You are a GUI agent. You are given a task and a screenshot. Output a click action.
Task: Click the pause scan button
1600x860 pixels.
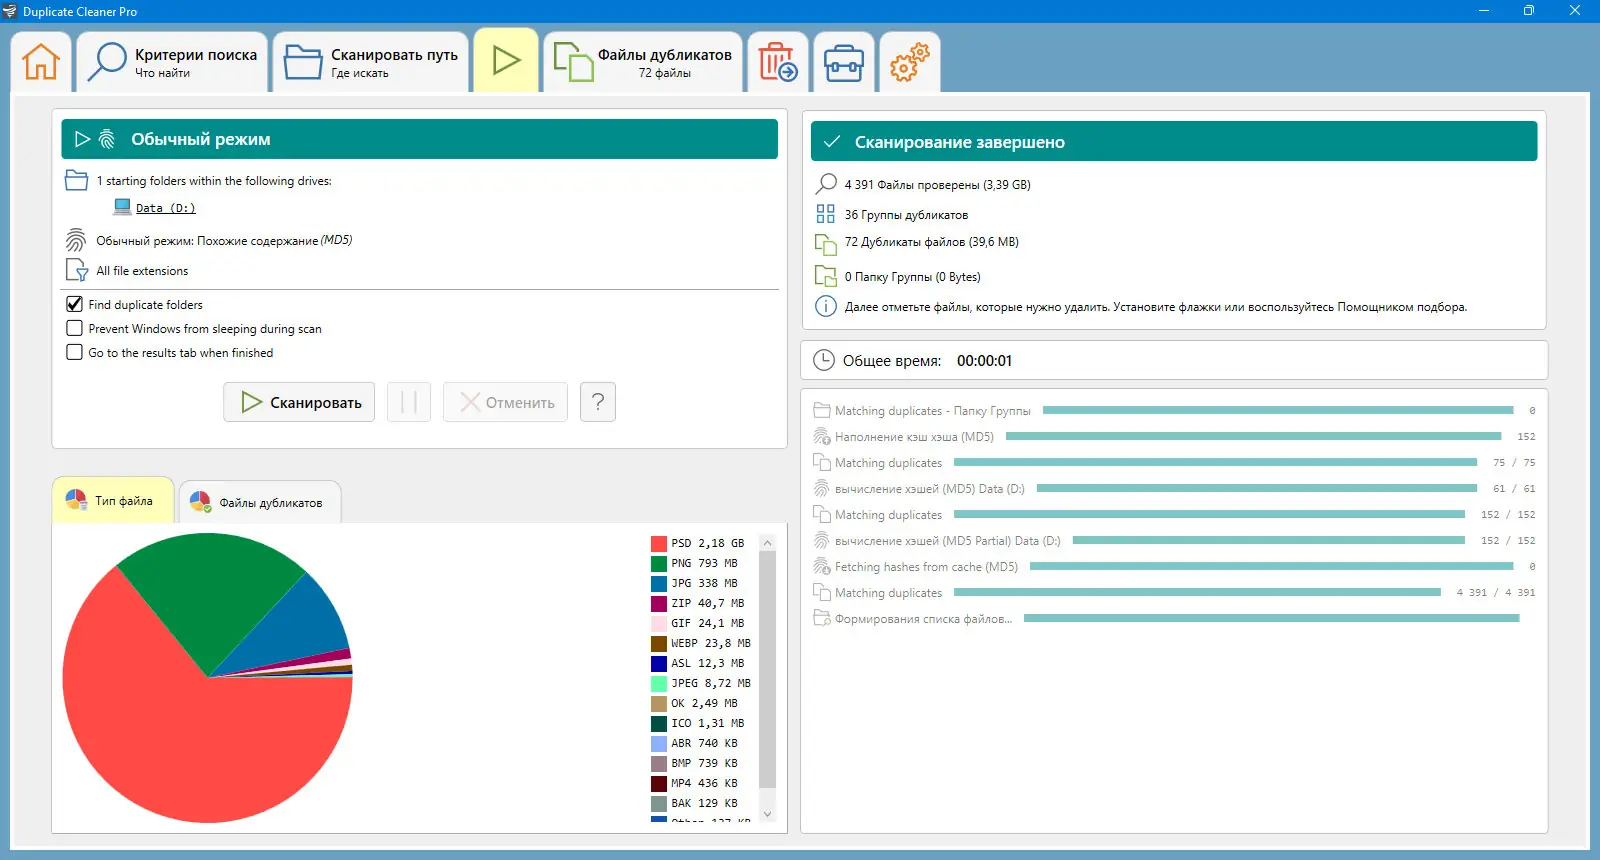point(409,402)
